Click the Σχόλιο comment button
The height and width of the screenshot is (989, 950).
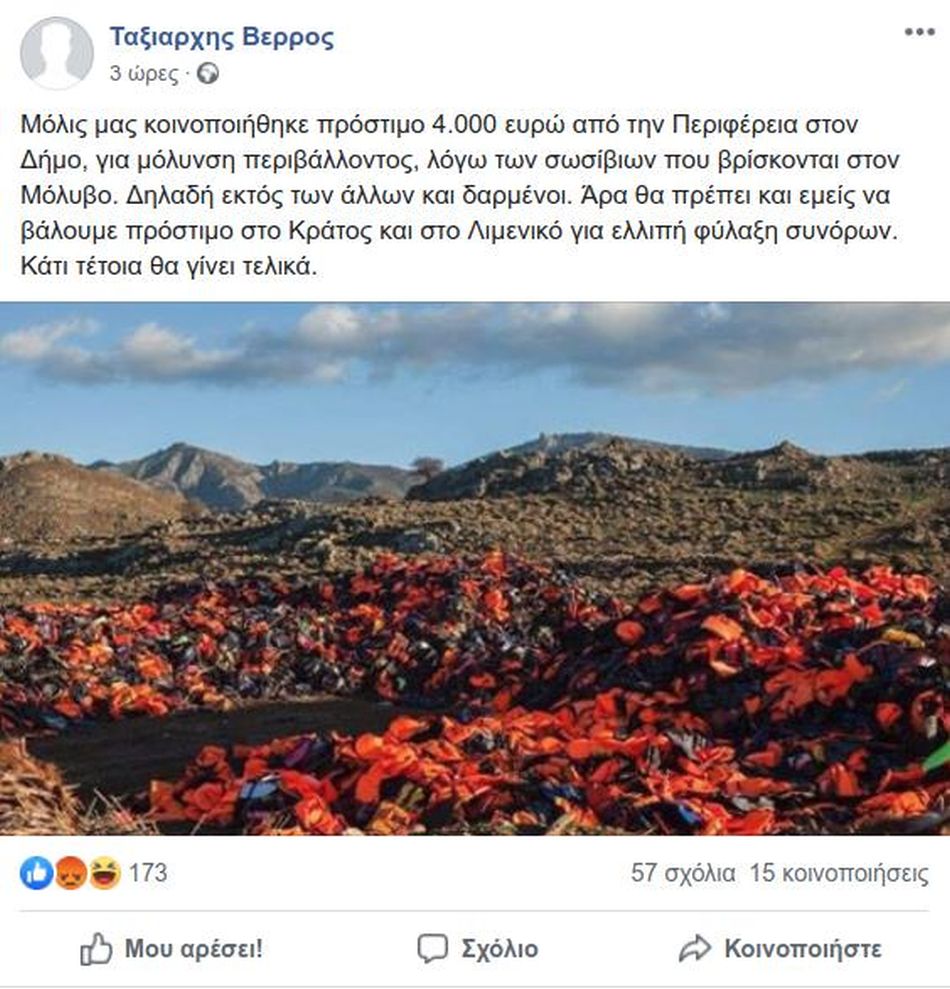[x=478, y=949]
